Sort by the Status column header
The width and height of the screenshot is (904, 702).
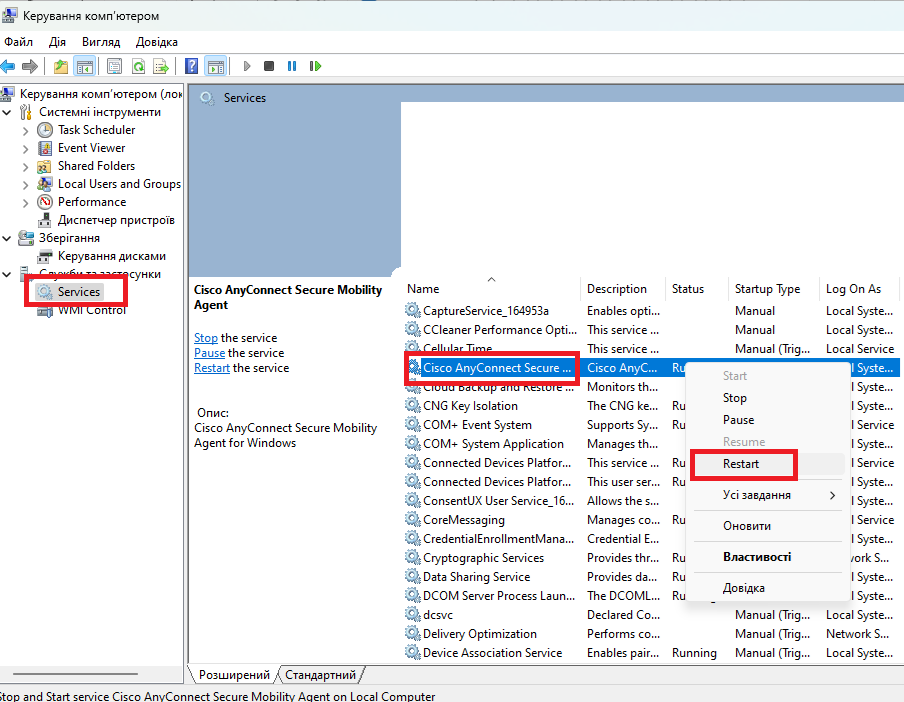(x=696, y=289)
